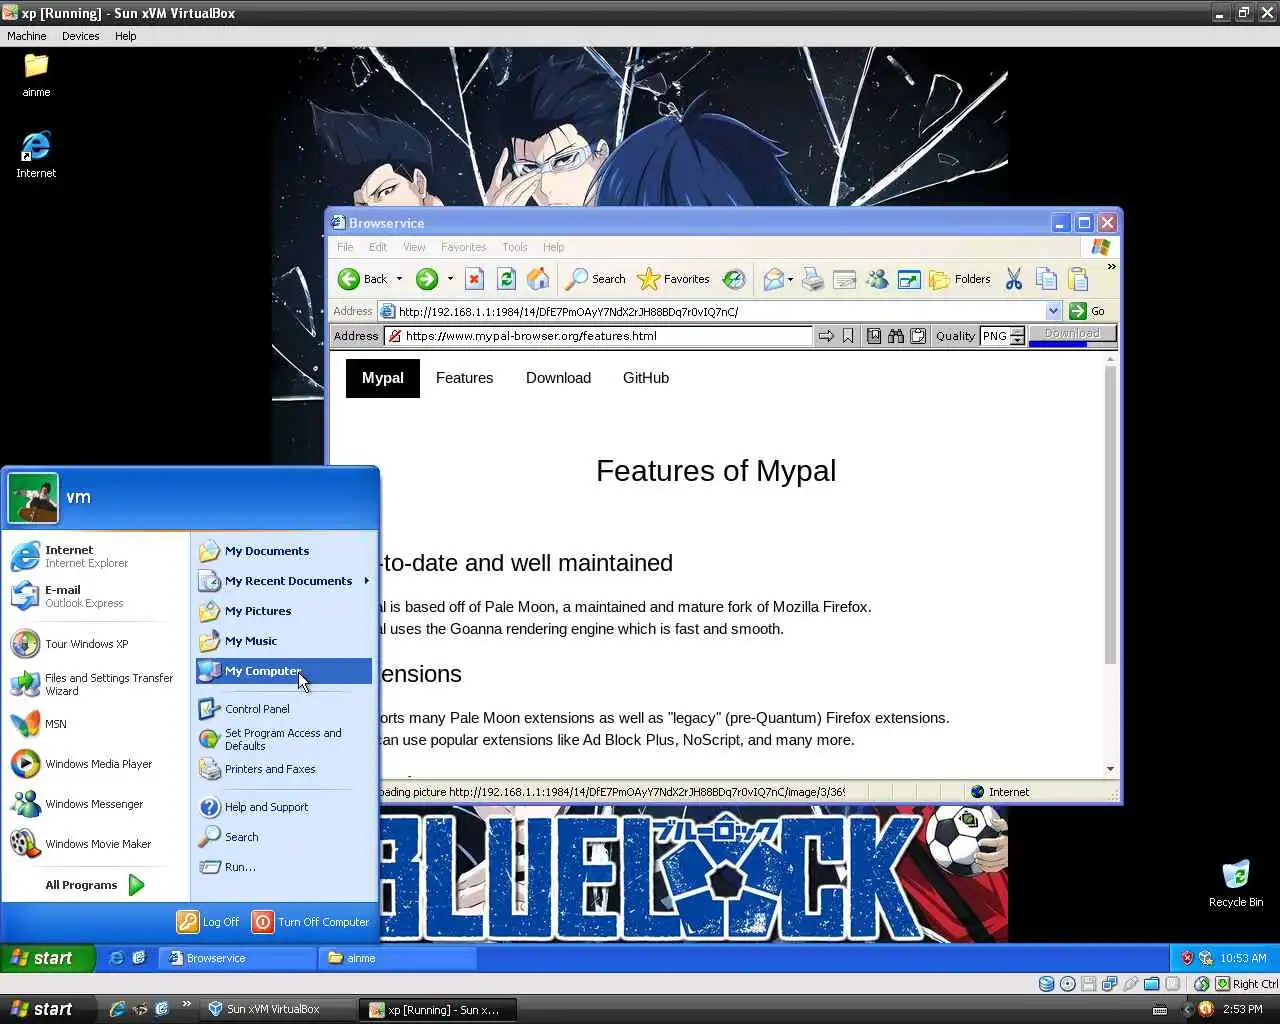The image size is (1280, 1024).
Task: Click the scrollbar down arrow on the webpage
Action: (1110, 769)
